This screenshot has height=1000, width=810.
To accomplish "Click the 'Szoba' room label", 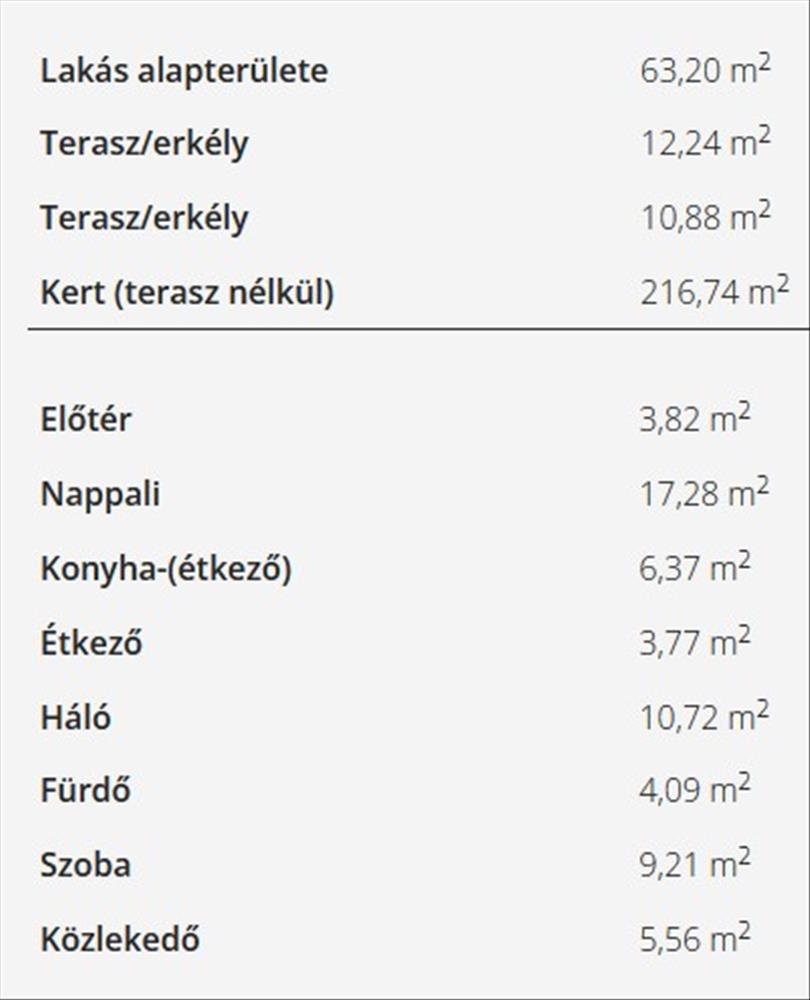I will click(x=86, y=865).
